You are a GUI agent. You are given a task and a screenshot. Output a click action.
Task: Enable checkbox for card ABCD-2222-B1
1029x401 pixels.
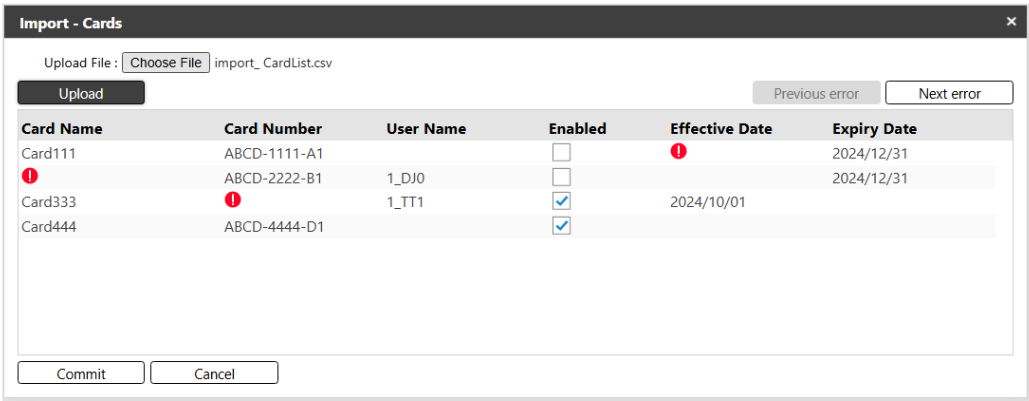[562, 177]
